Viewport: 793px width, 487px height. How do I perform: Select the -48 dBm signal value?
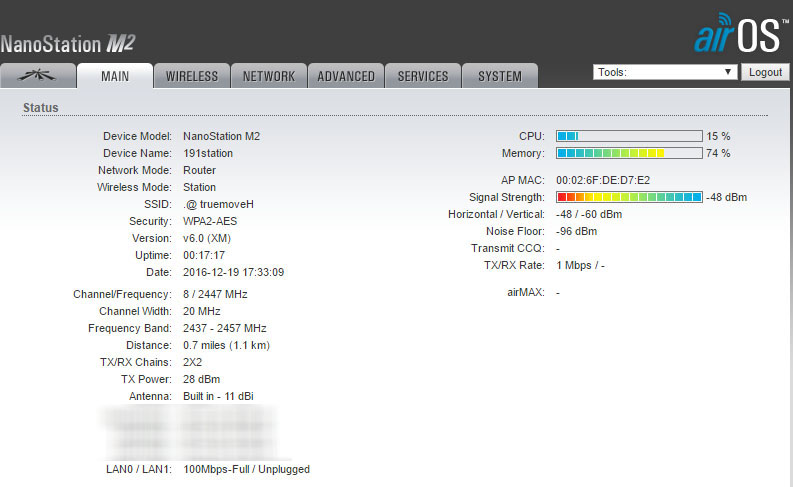pyautogui.click(x=727, y=197)
